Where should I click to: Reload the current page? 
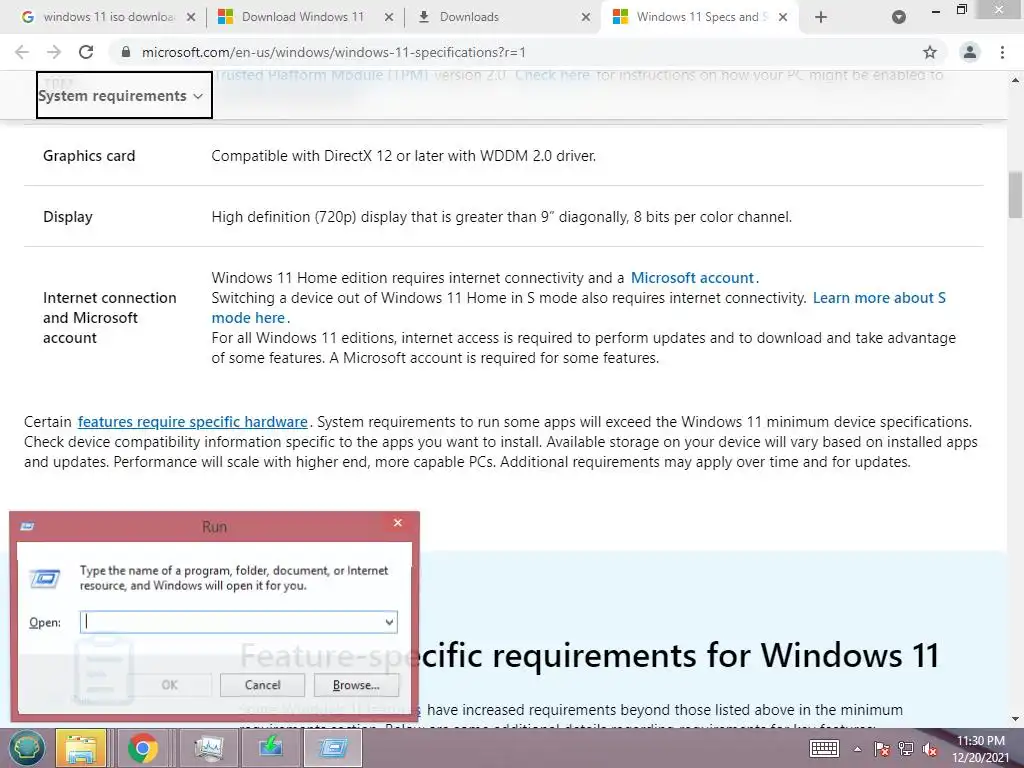click(x=86, y=52)
